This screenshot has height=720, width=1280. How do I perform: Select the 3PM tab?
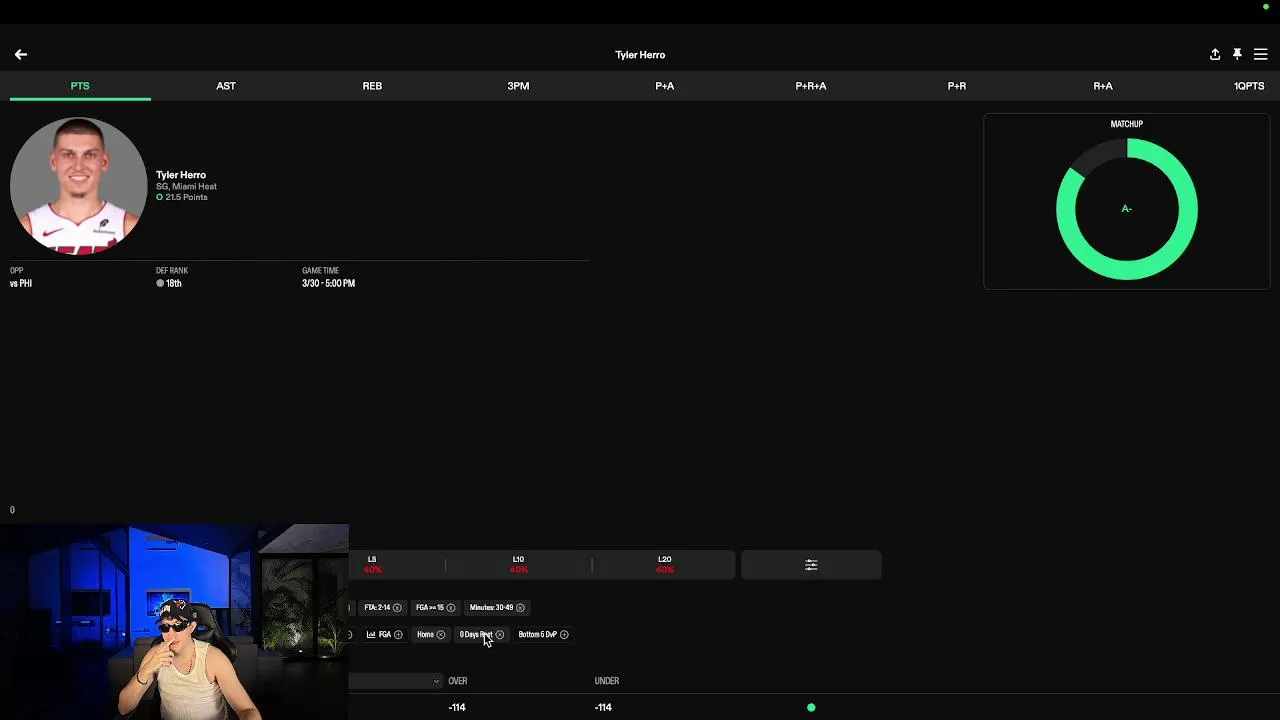point(518,86)
